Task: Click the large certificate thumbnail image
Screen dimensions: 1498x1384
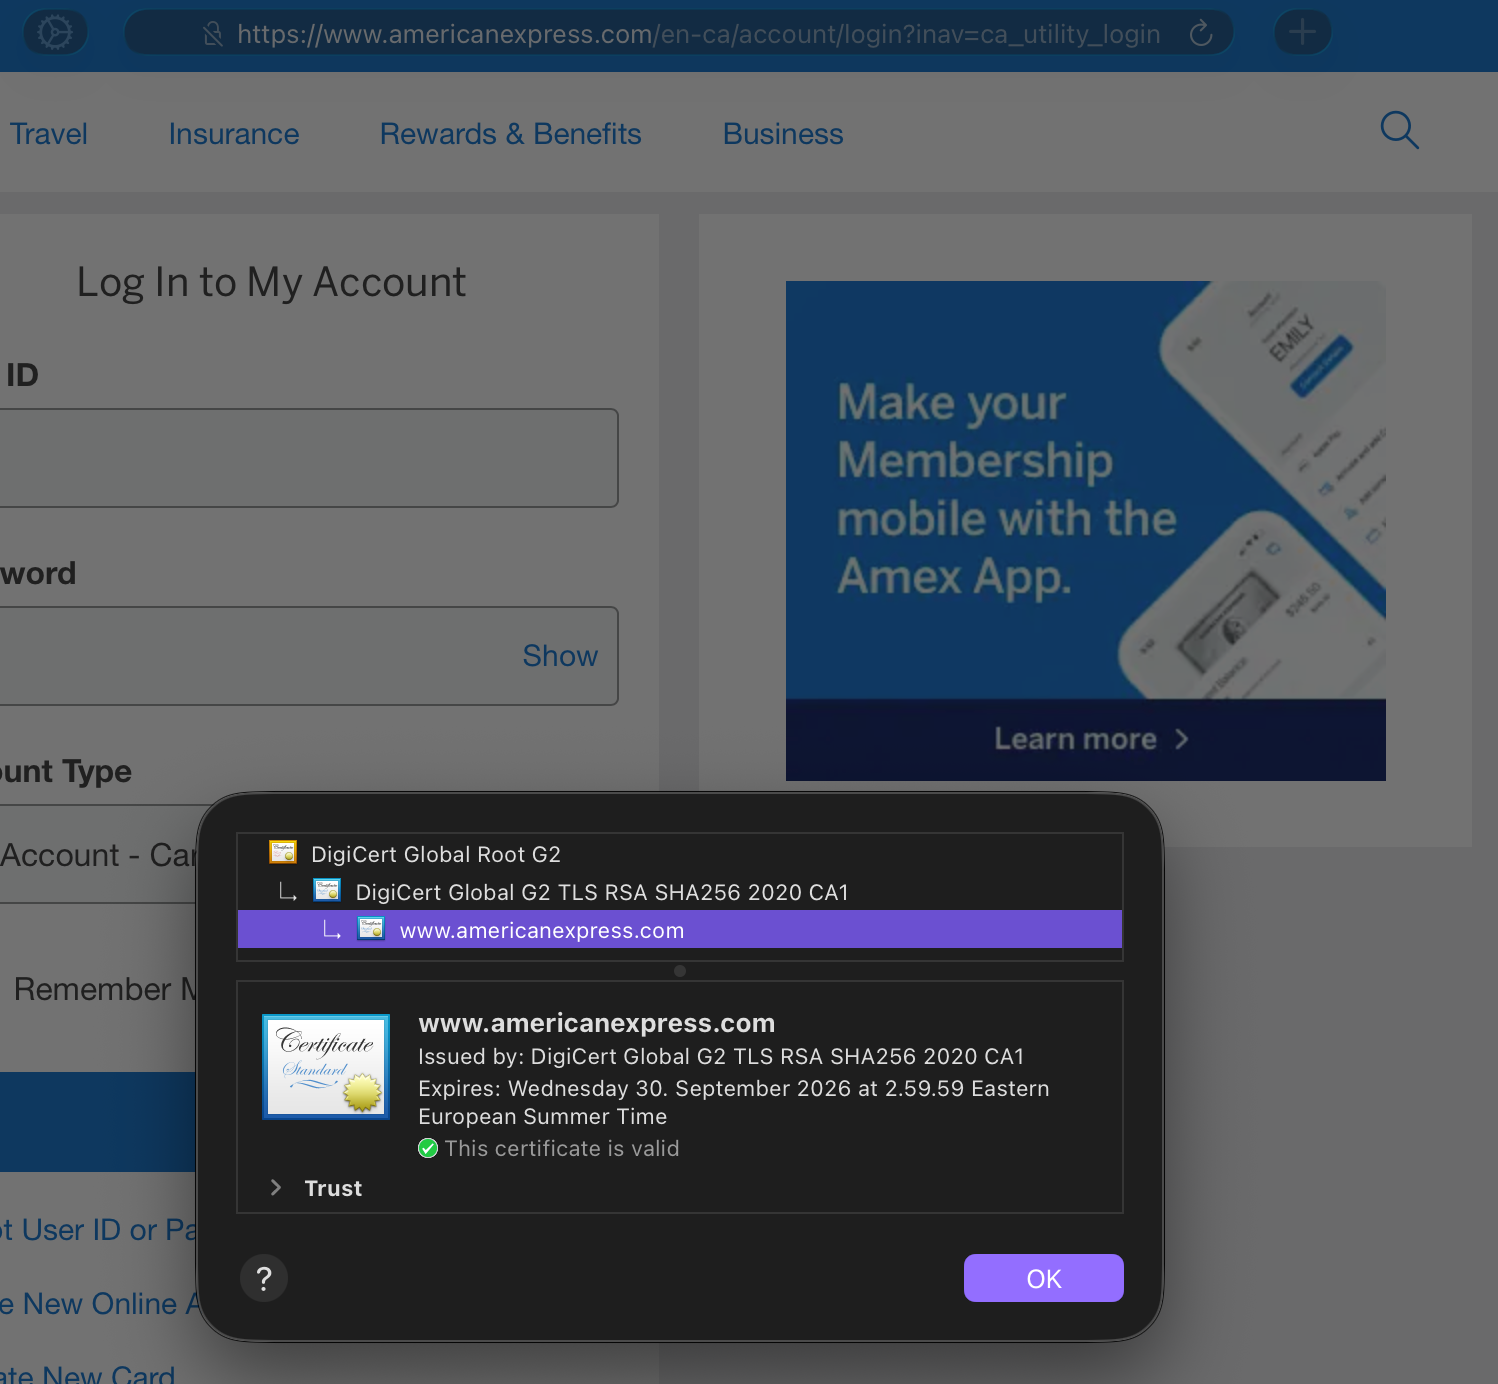Action: click(x=326, y=1066)
